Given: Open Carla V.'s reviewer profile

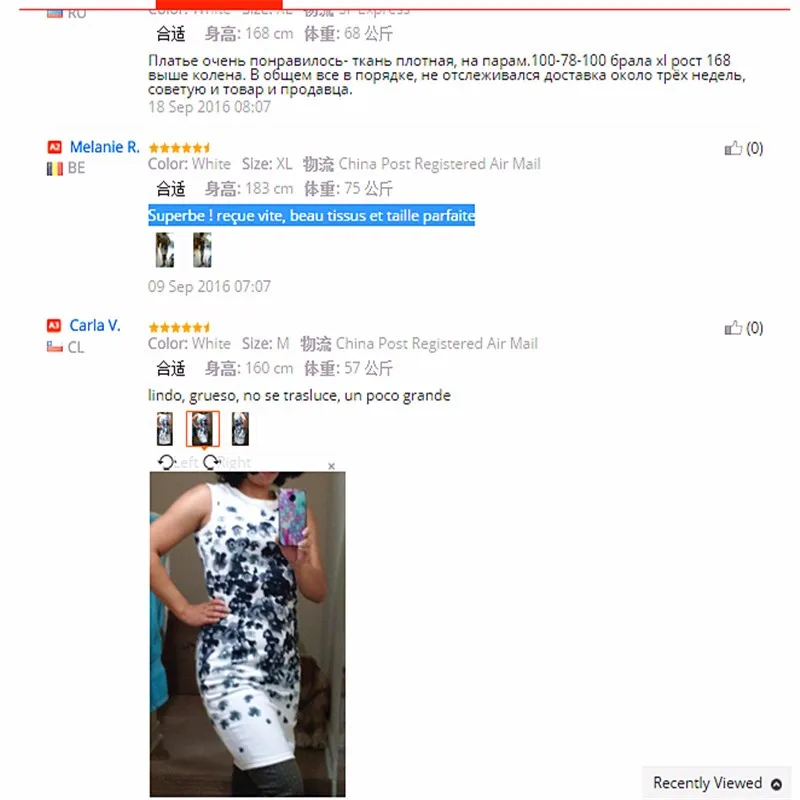Looking at the screenshot, I should (x=95, y=326).
